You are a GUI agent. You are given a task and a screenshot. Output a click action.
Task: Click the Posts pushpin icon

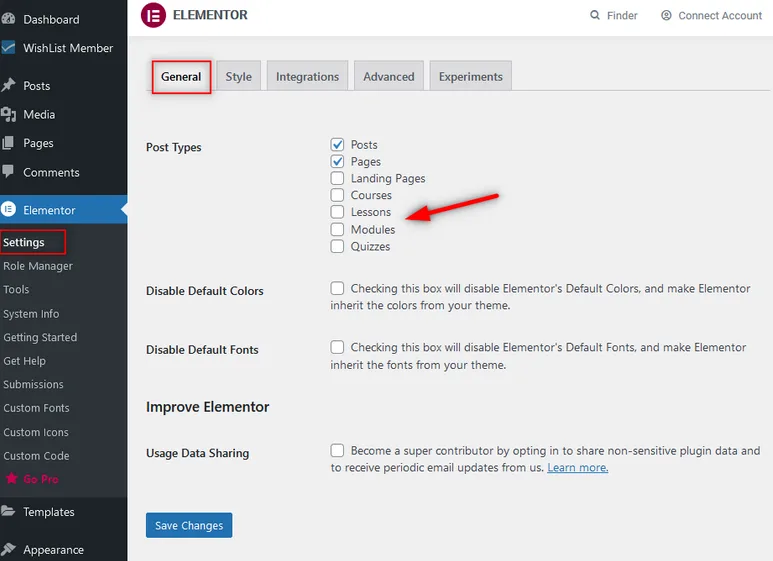pyautogui.click(x=8, y=85)
